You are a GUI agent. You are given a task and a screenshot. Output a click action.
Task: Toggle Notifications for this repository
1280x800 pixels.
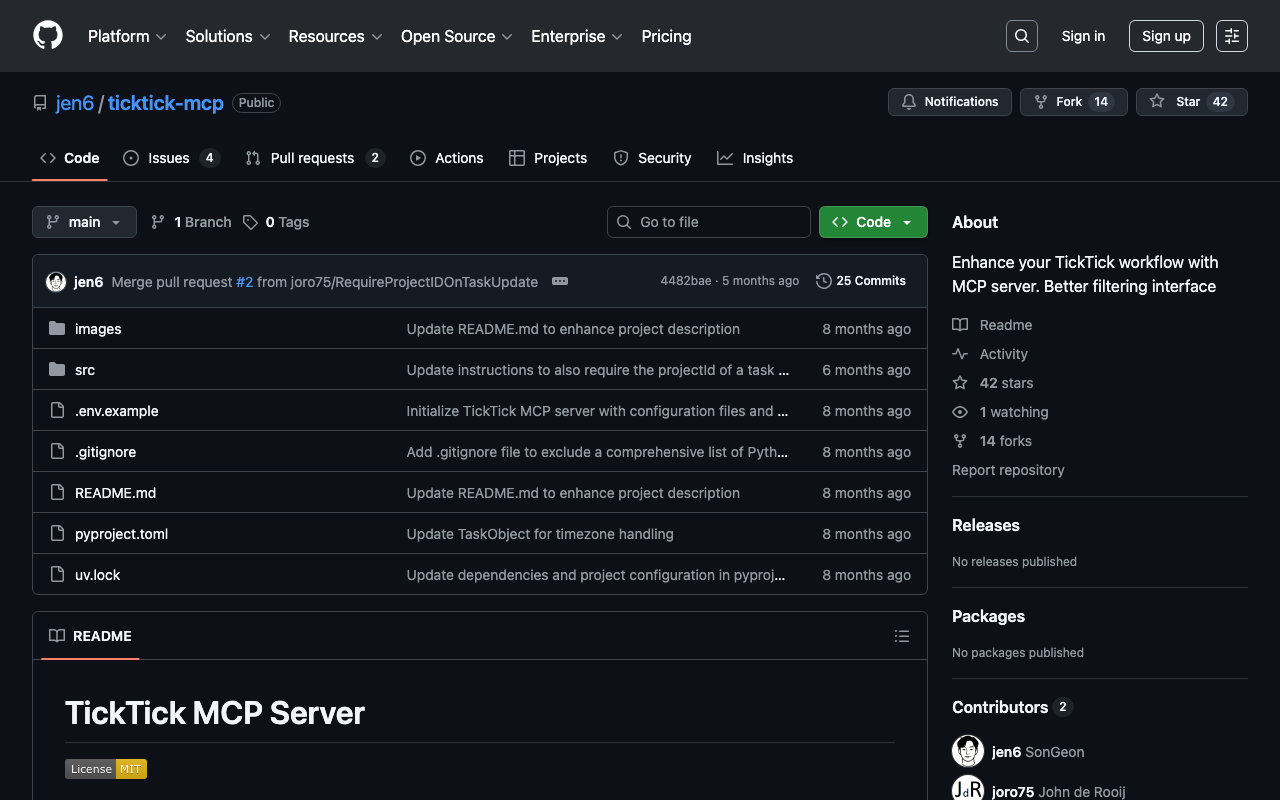(x=949, y=102)
